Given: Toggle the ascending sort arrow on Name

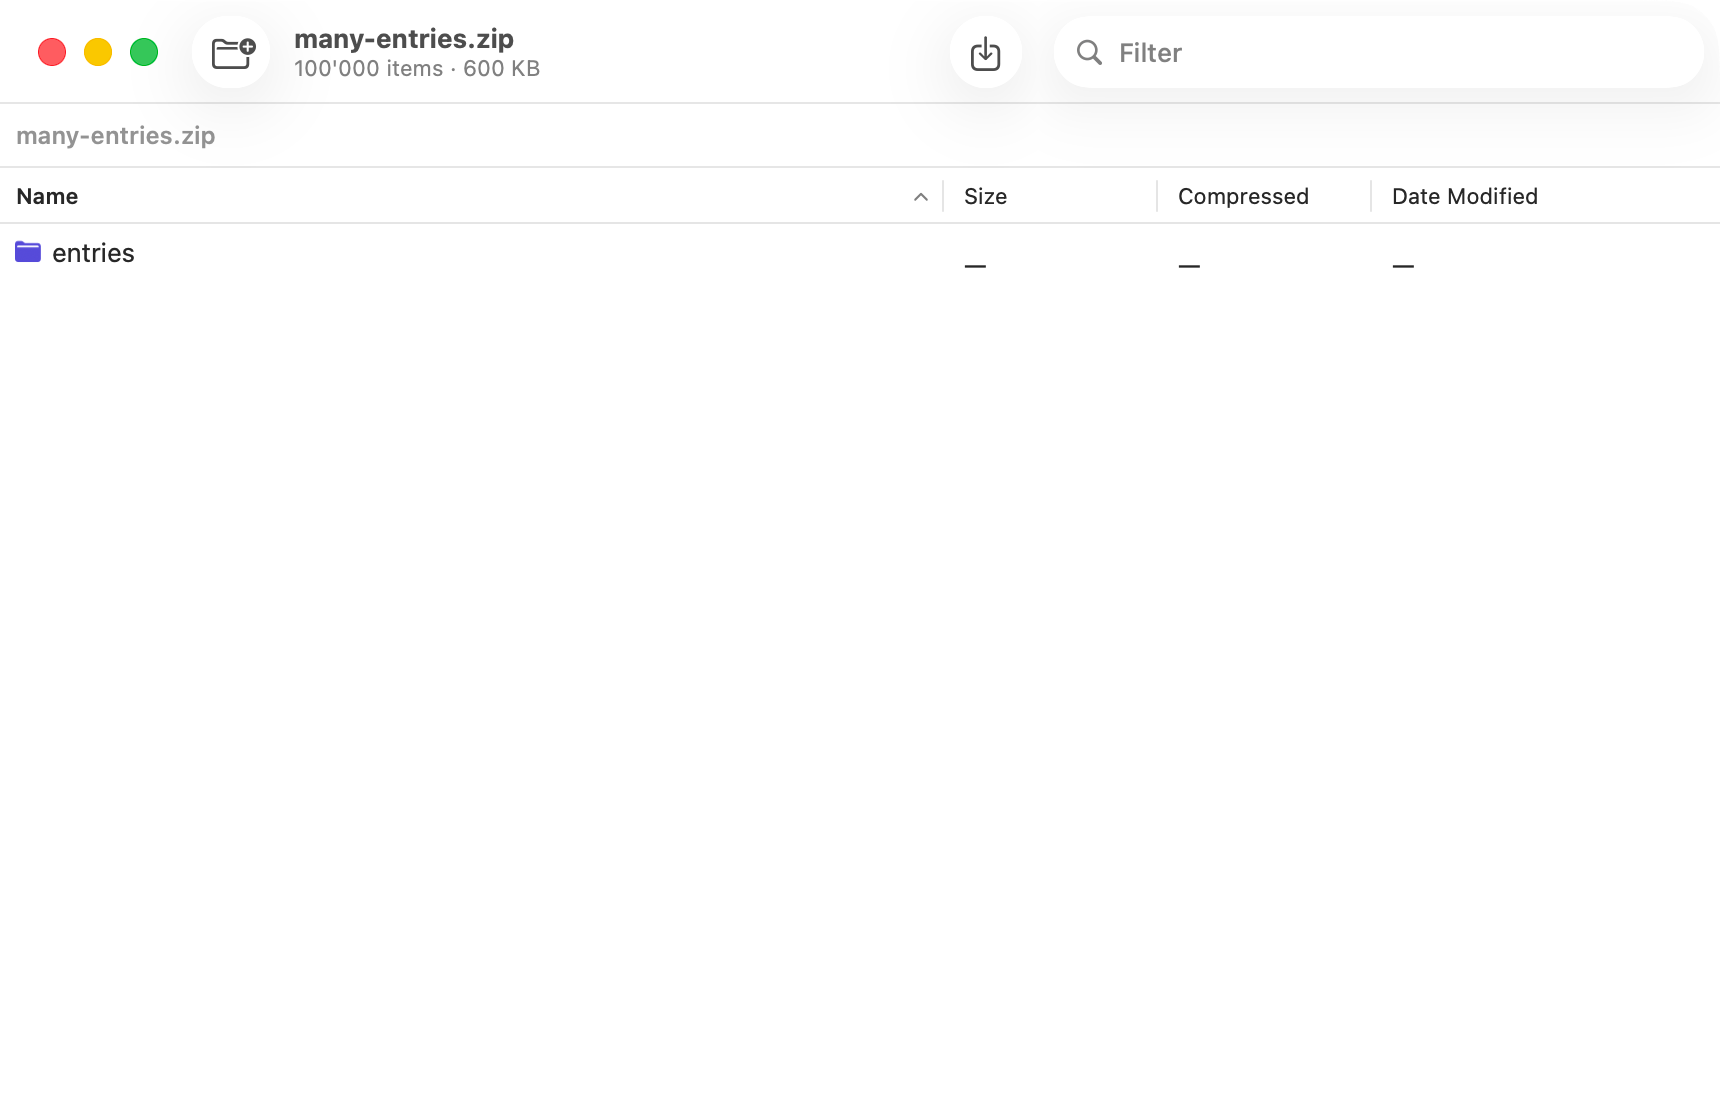Looking at the screenshot, I should tap(921, 197).
